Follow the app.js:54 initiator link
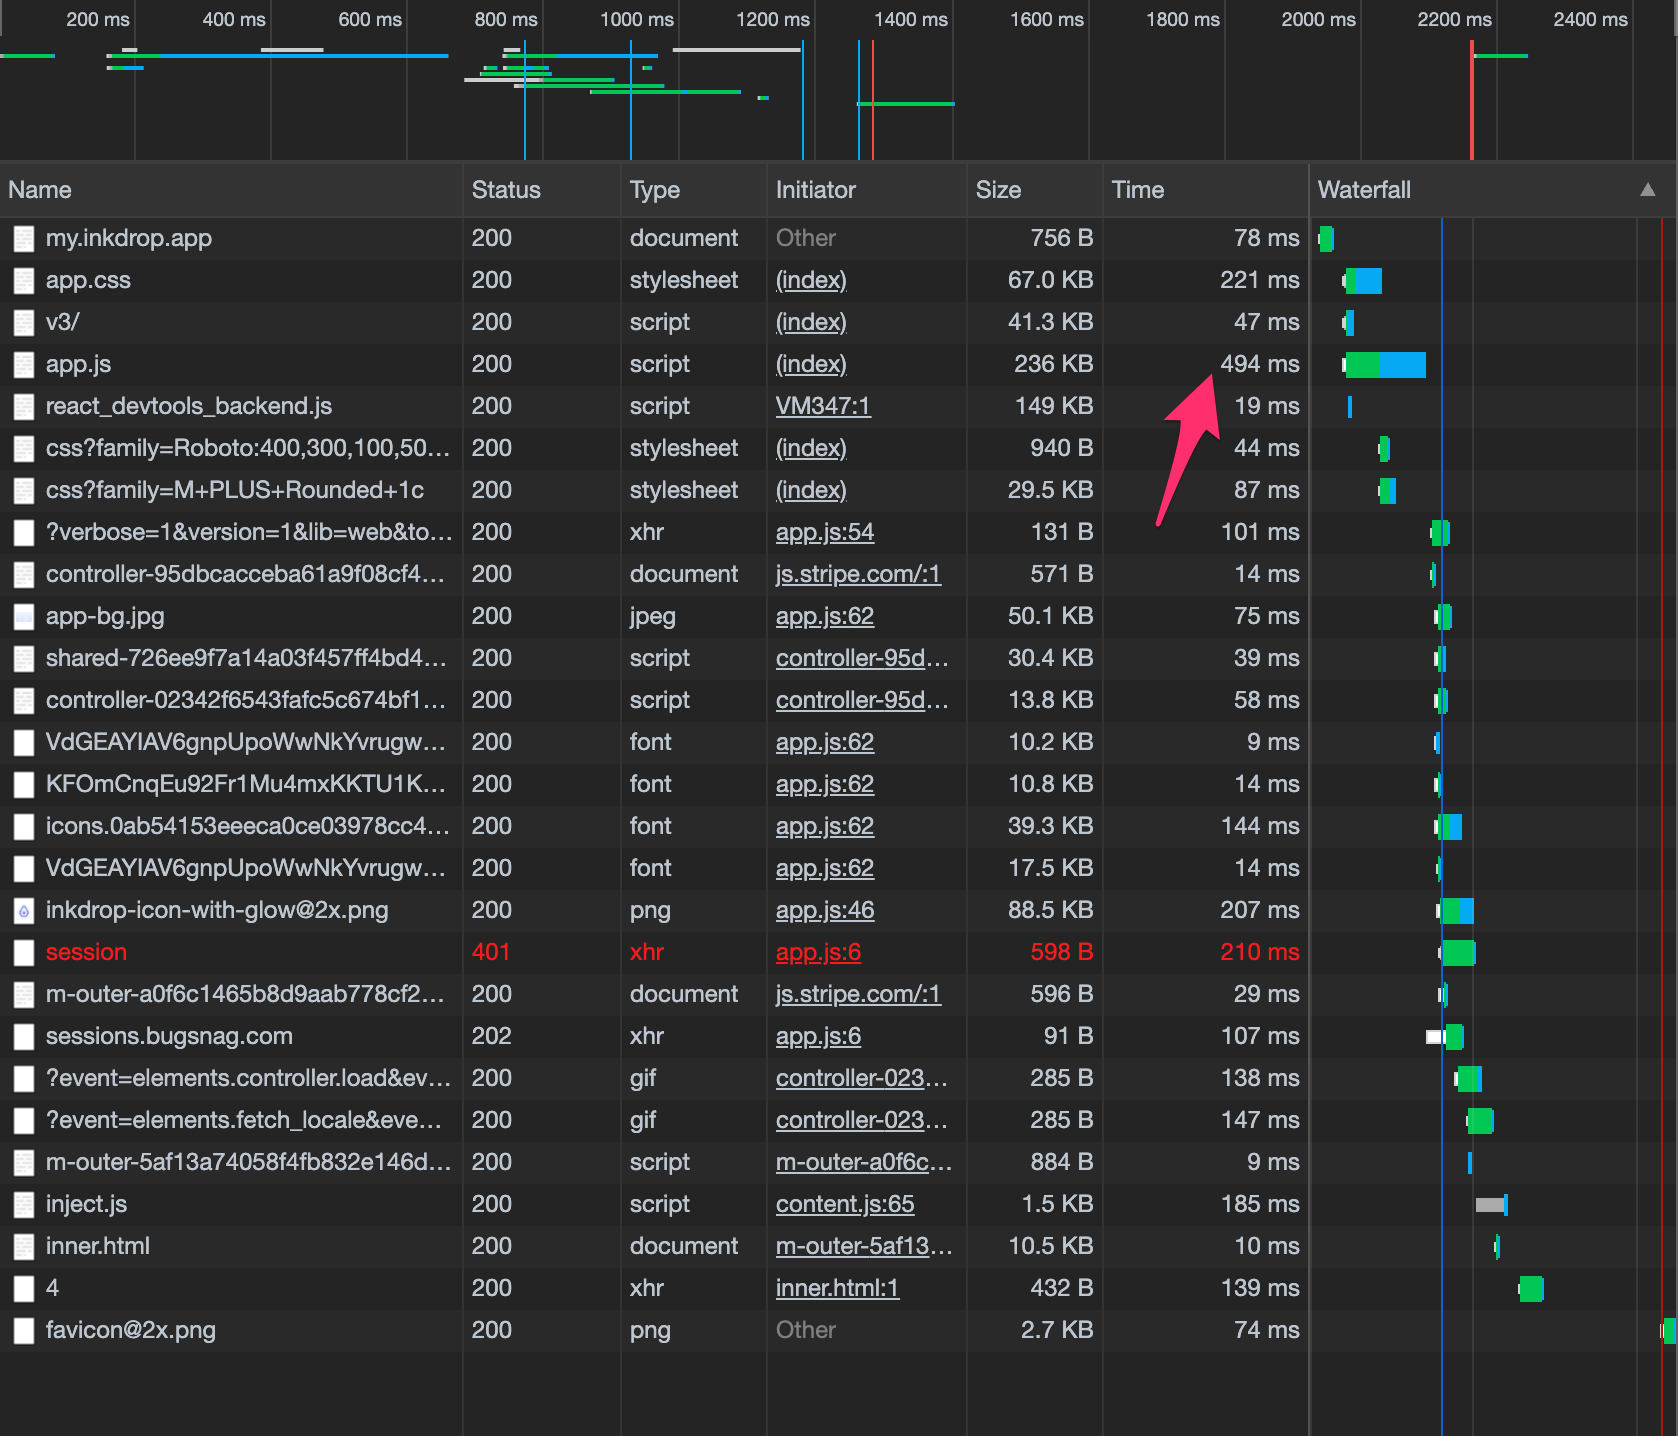Viewport: 1678px width, 1436px height. (825, 533)
